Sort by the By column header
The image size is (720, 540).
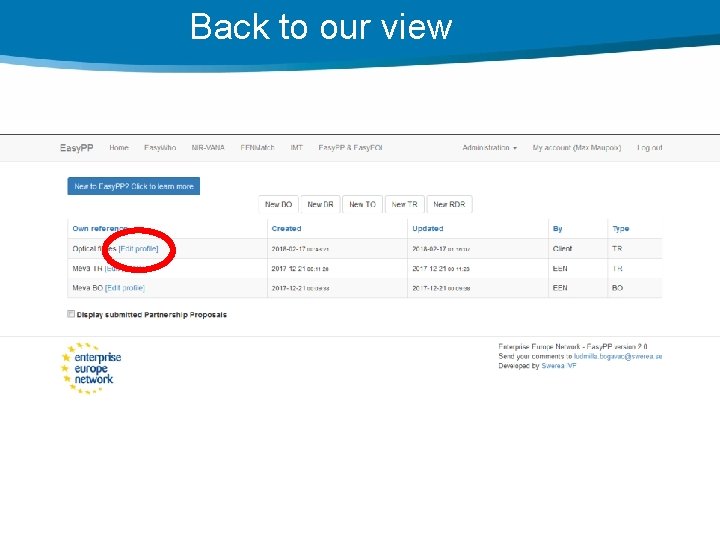(557, 229)
